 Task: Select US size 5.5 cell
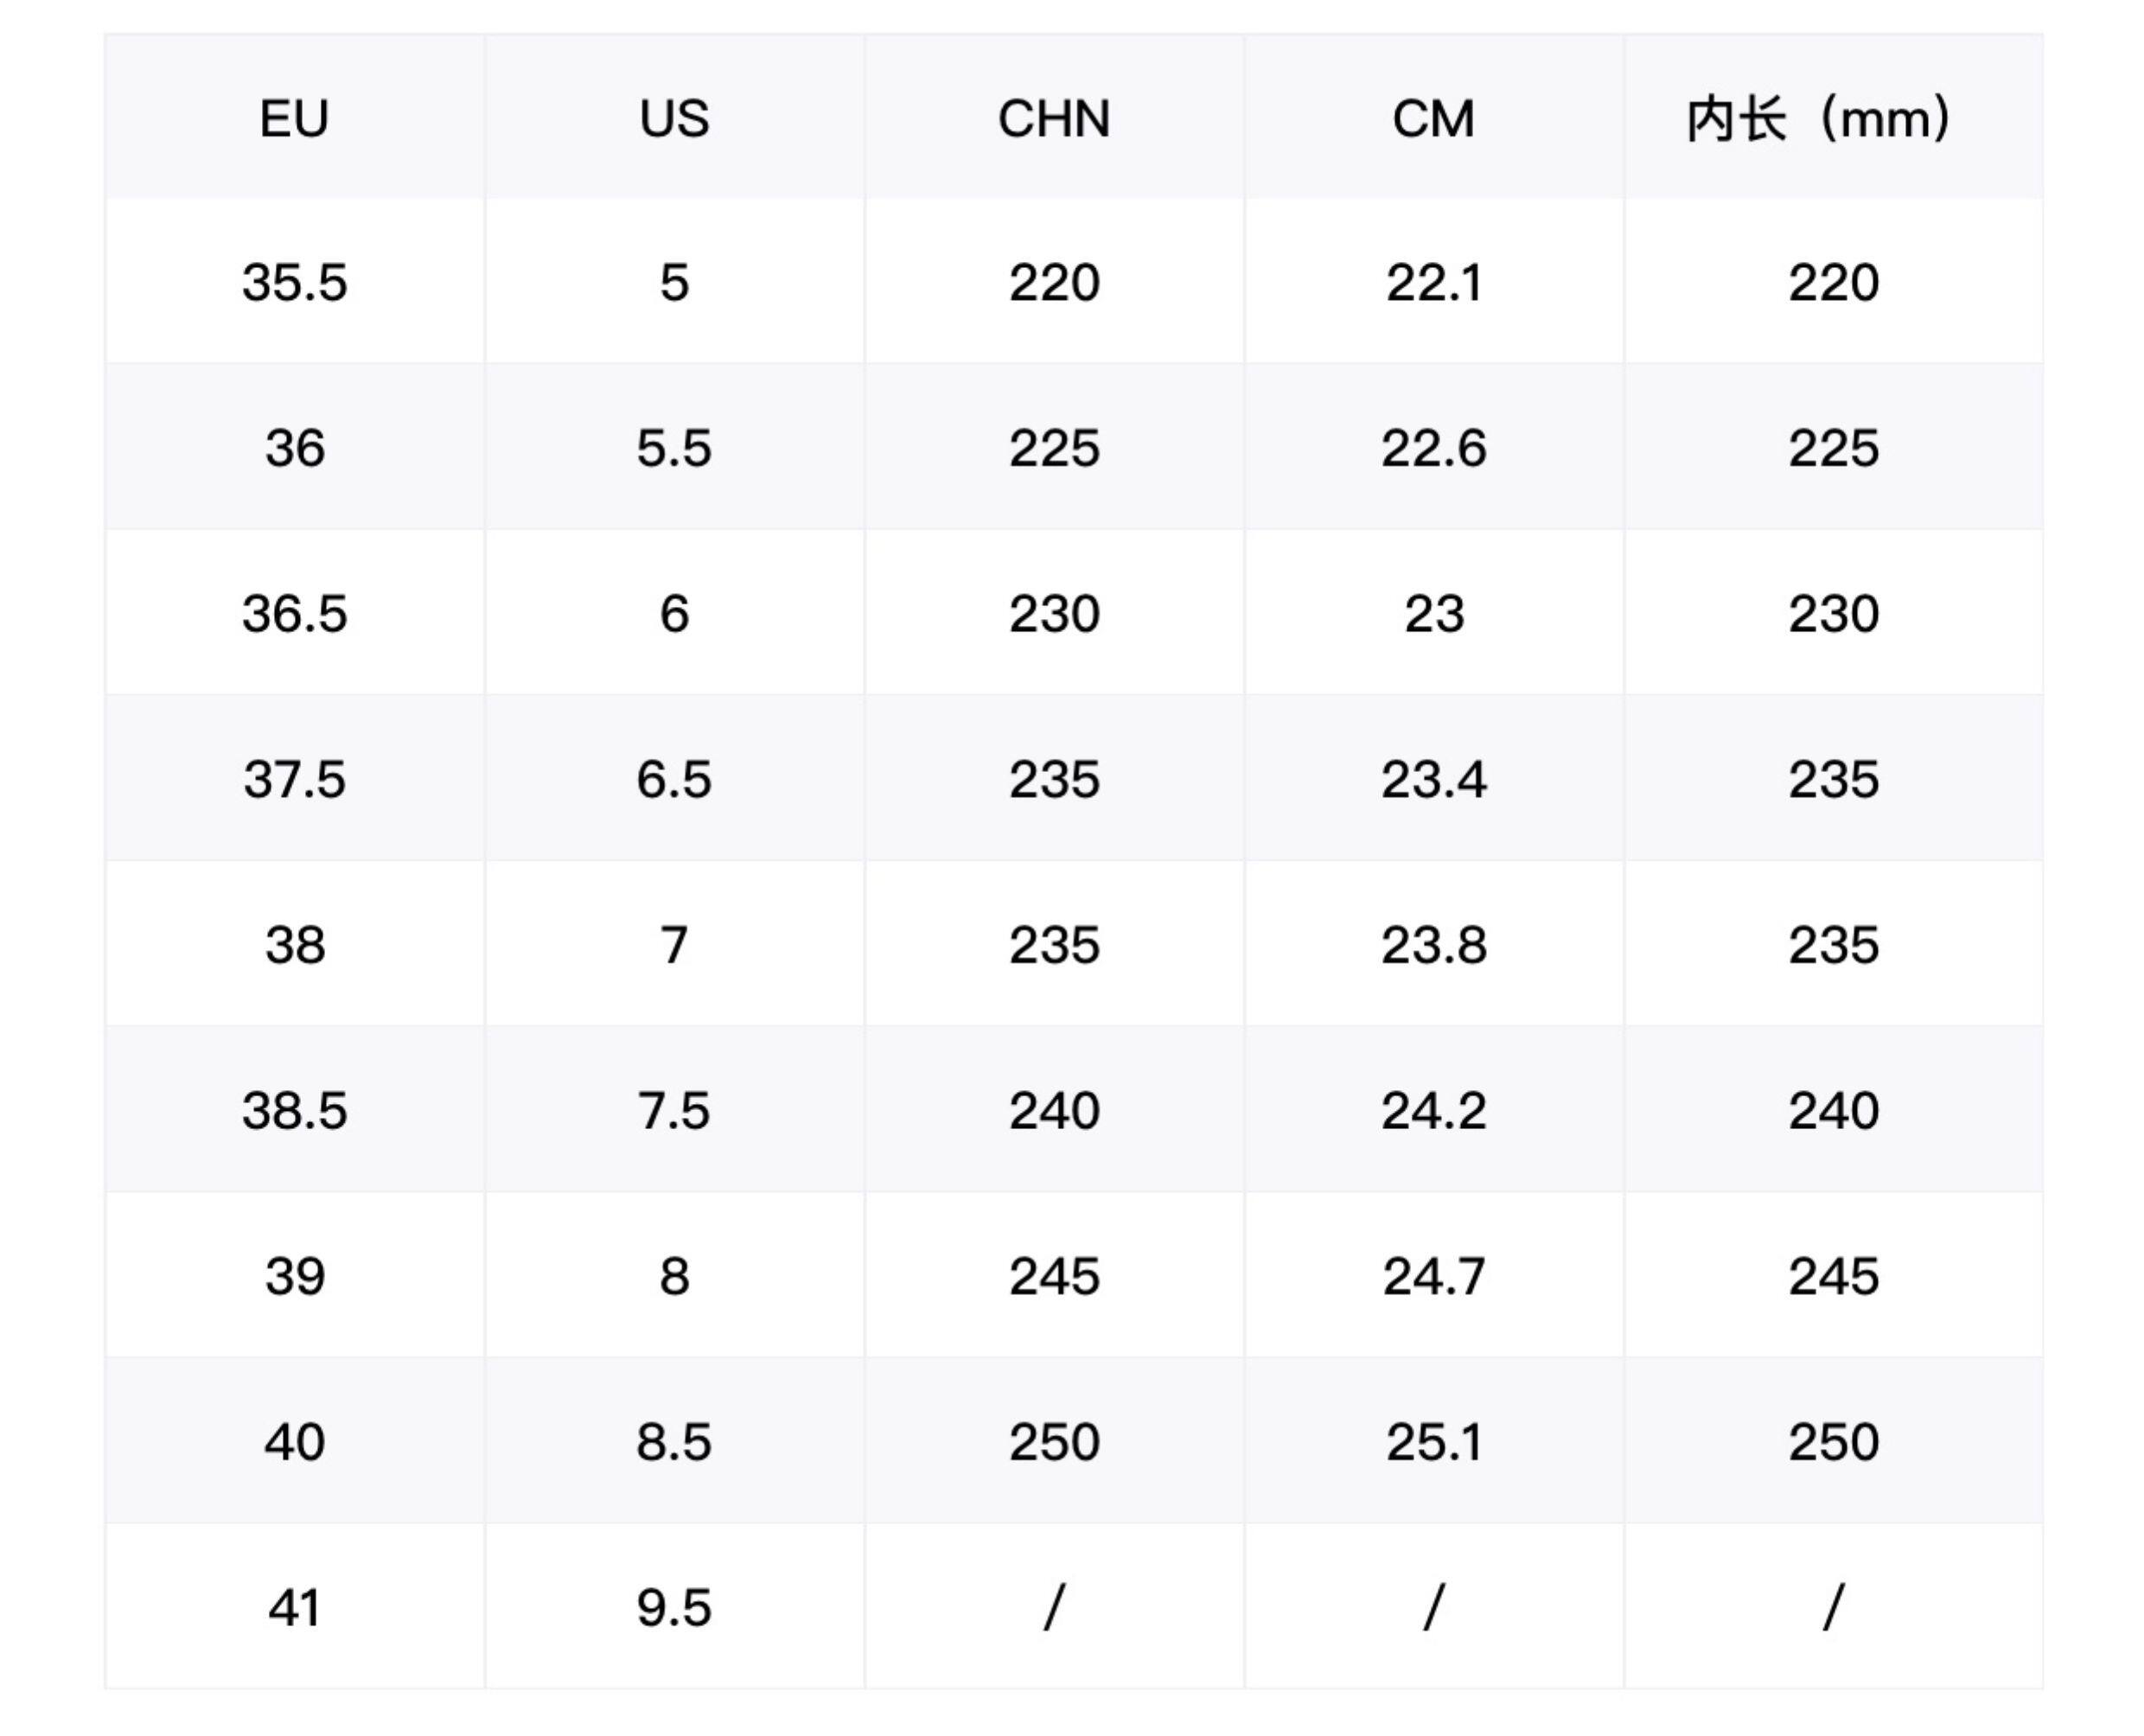pyautogui.click(x=674, y=448)
